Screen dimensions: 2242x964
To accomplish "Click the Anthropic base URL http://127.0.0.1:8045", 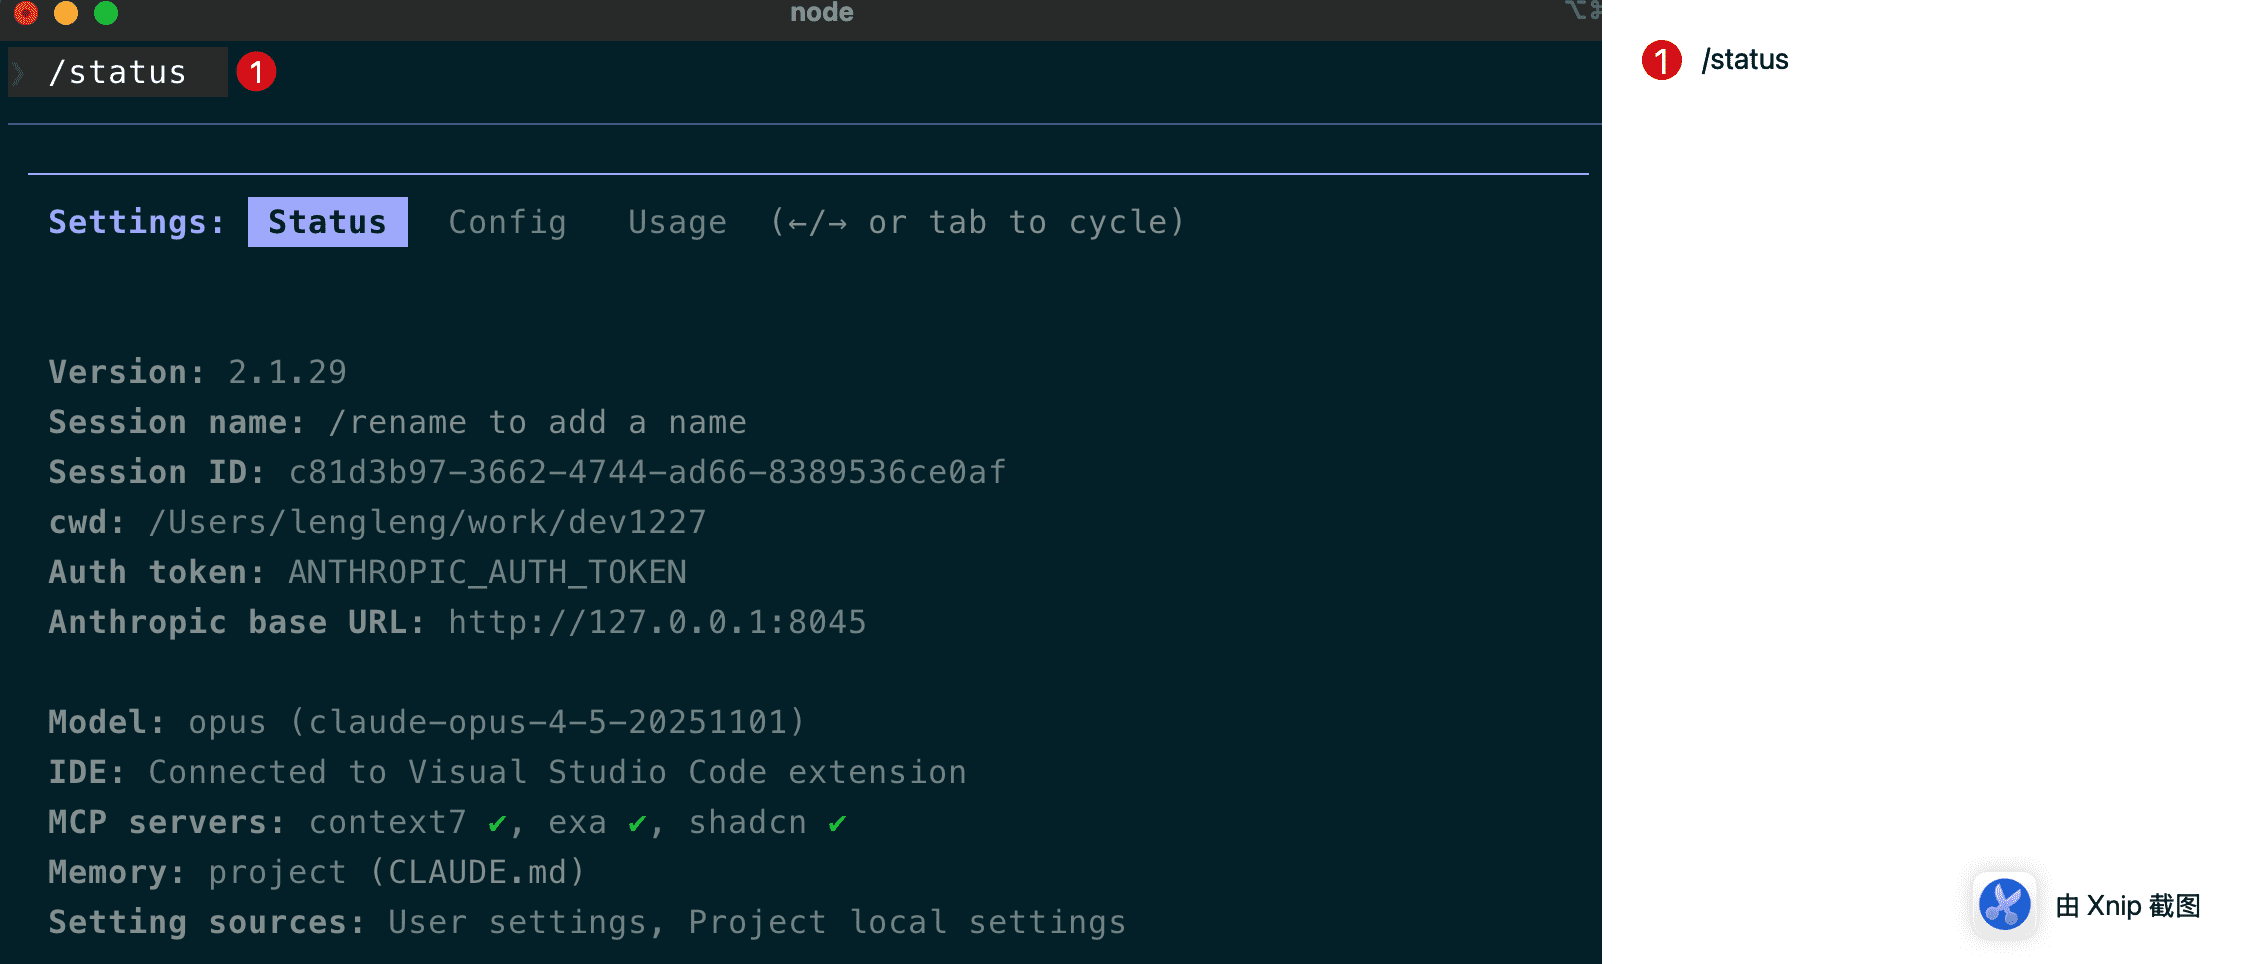I will 657,622.
